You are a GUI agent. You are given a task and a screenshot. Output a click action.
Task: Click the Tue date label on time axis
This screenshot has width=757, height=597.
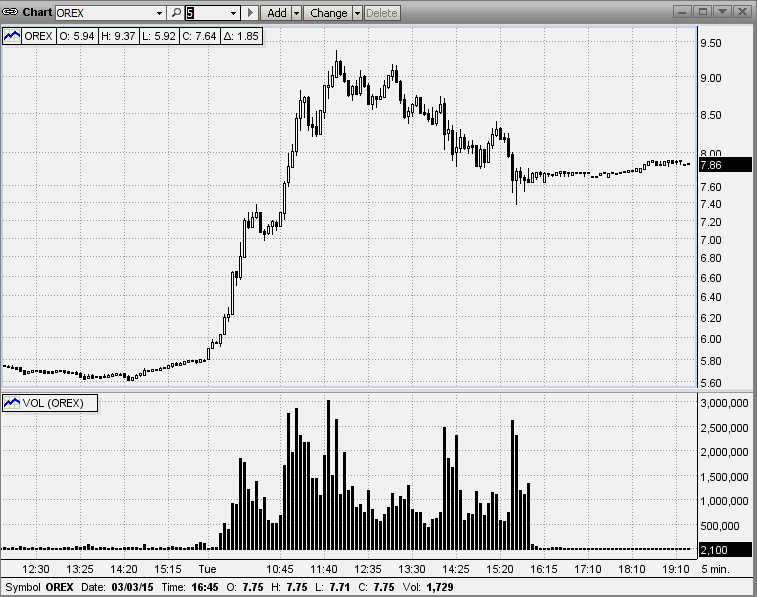coord(208,569)
